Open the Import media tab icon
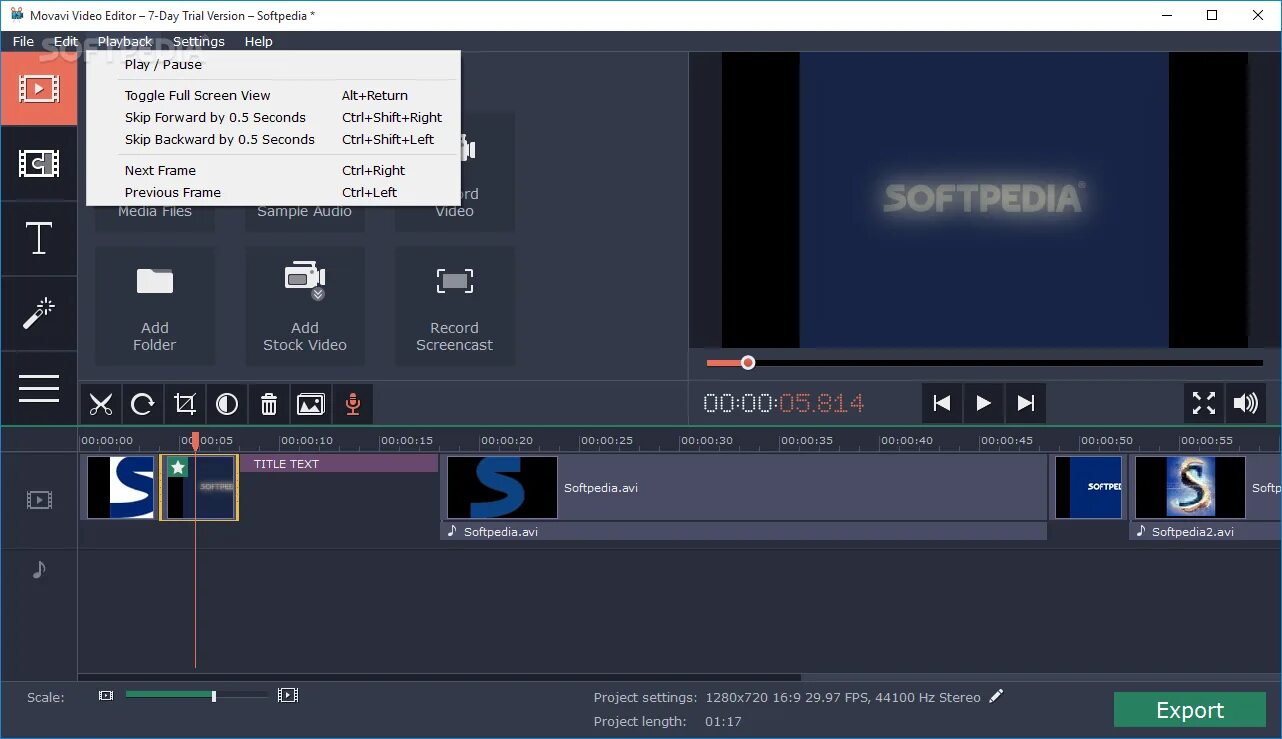1282x739 pixels. [x=38, y=88]
